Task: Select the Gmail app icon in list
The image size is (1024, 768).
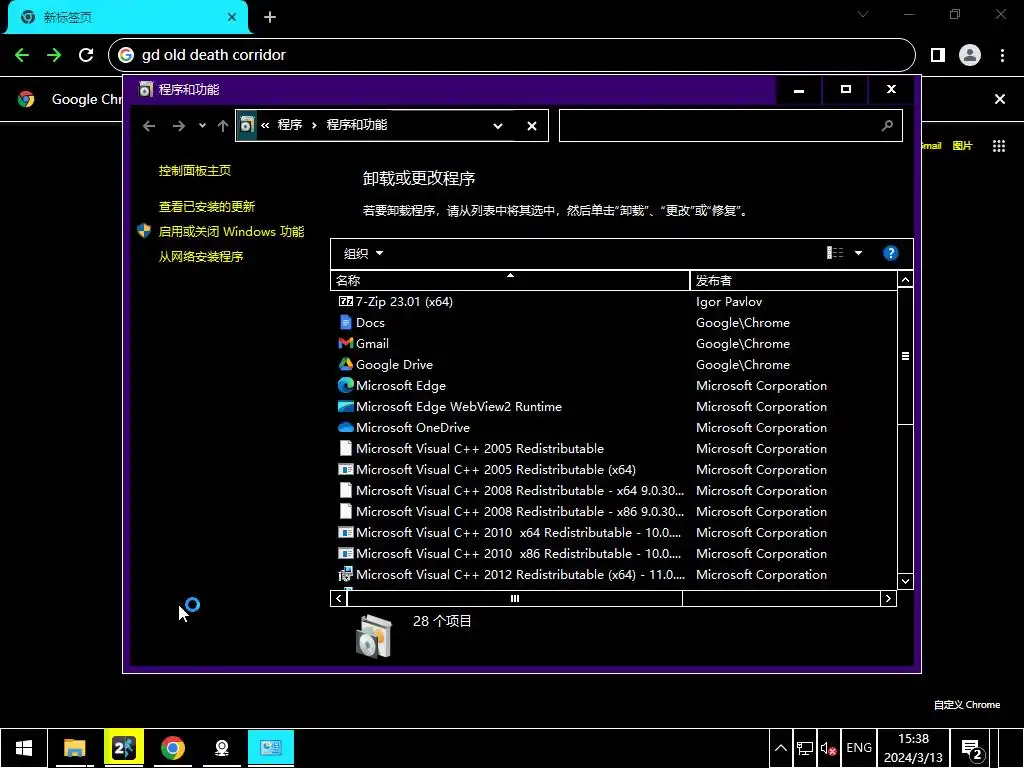Action: [345, 344]
